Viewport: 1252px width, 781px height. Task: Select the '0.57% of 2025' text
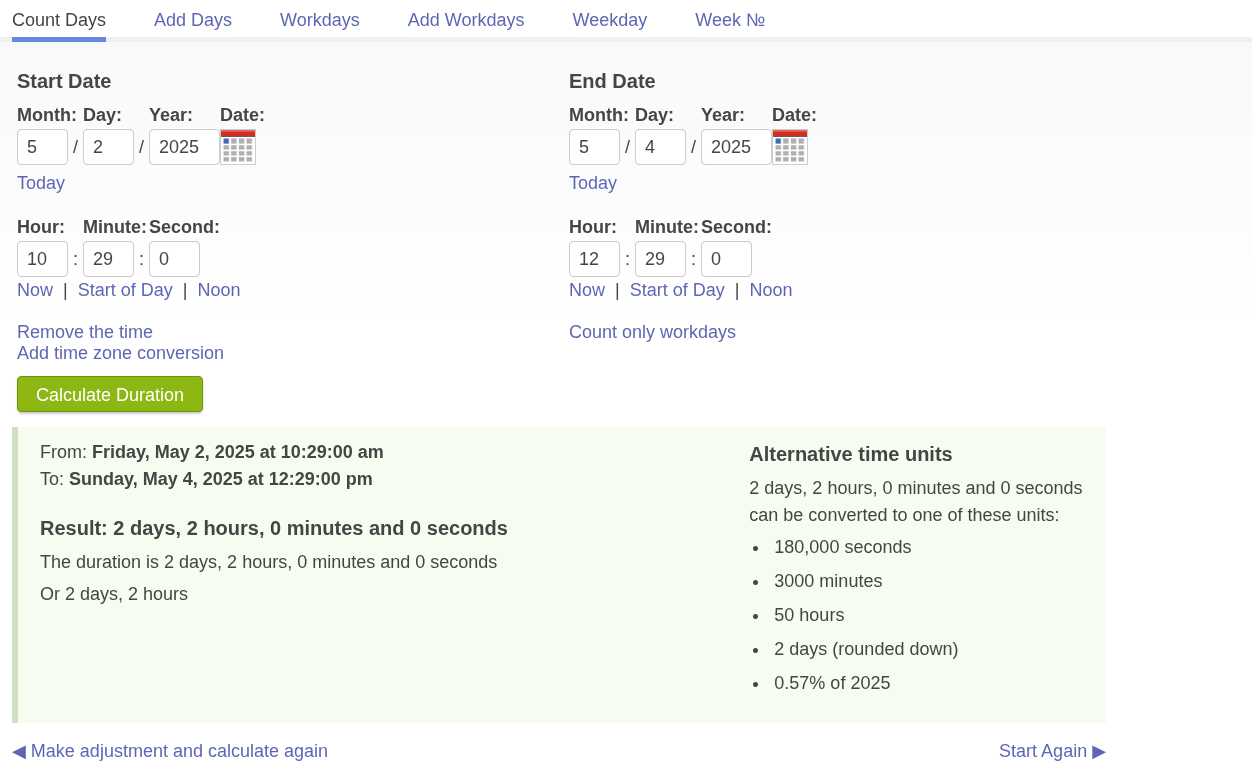click(x=832, y=683)
